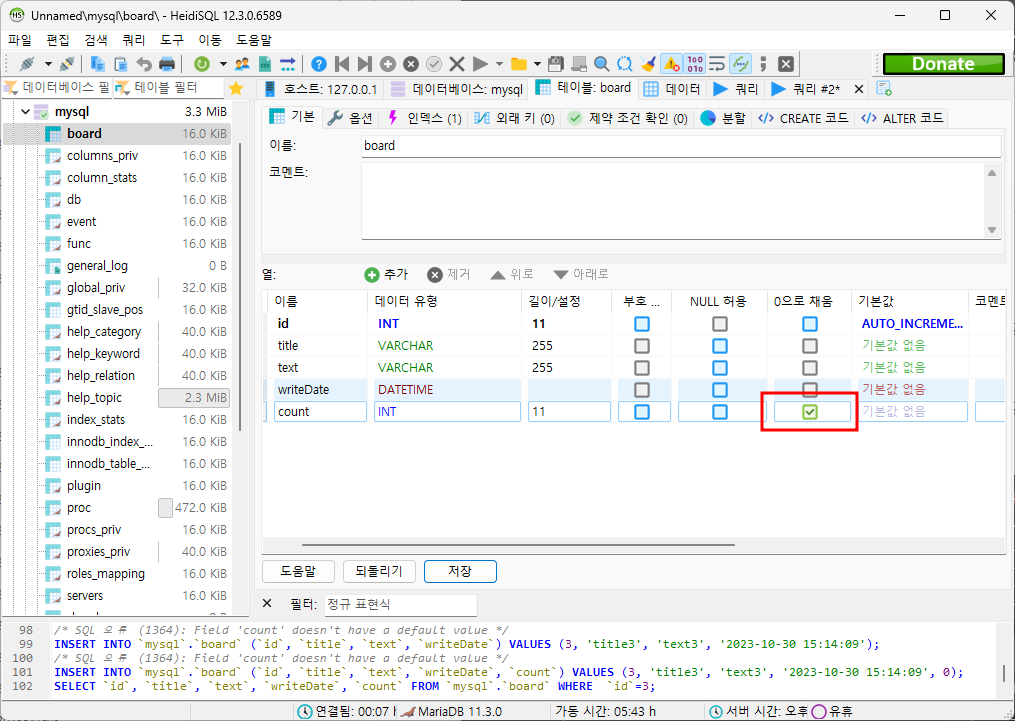This screenshot has width=1015, height=721.
Task: Open dropdown arrow next to connect icon
Action: point(48,64)
